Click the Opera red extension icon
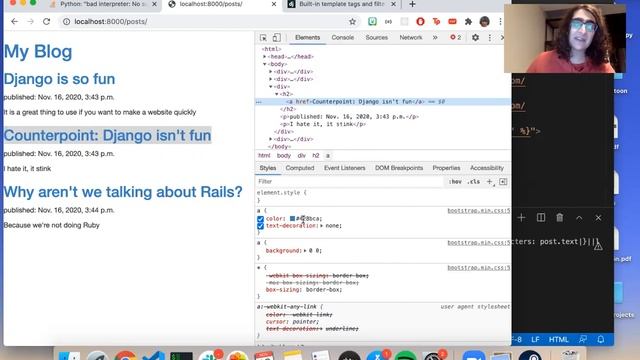The image size is (640, 360). [x=420, y=22]
